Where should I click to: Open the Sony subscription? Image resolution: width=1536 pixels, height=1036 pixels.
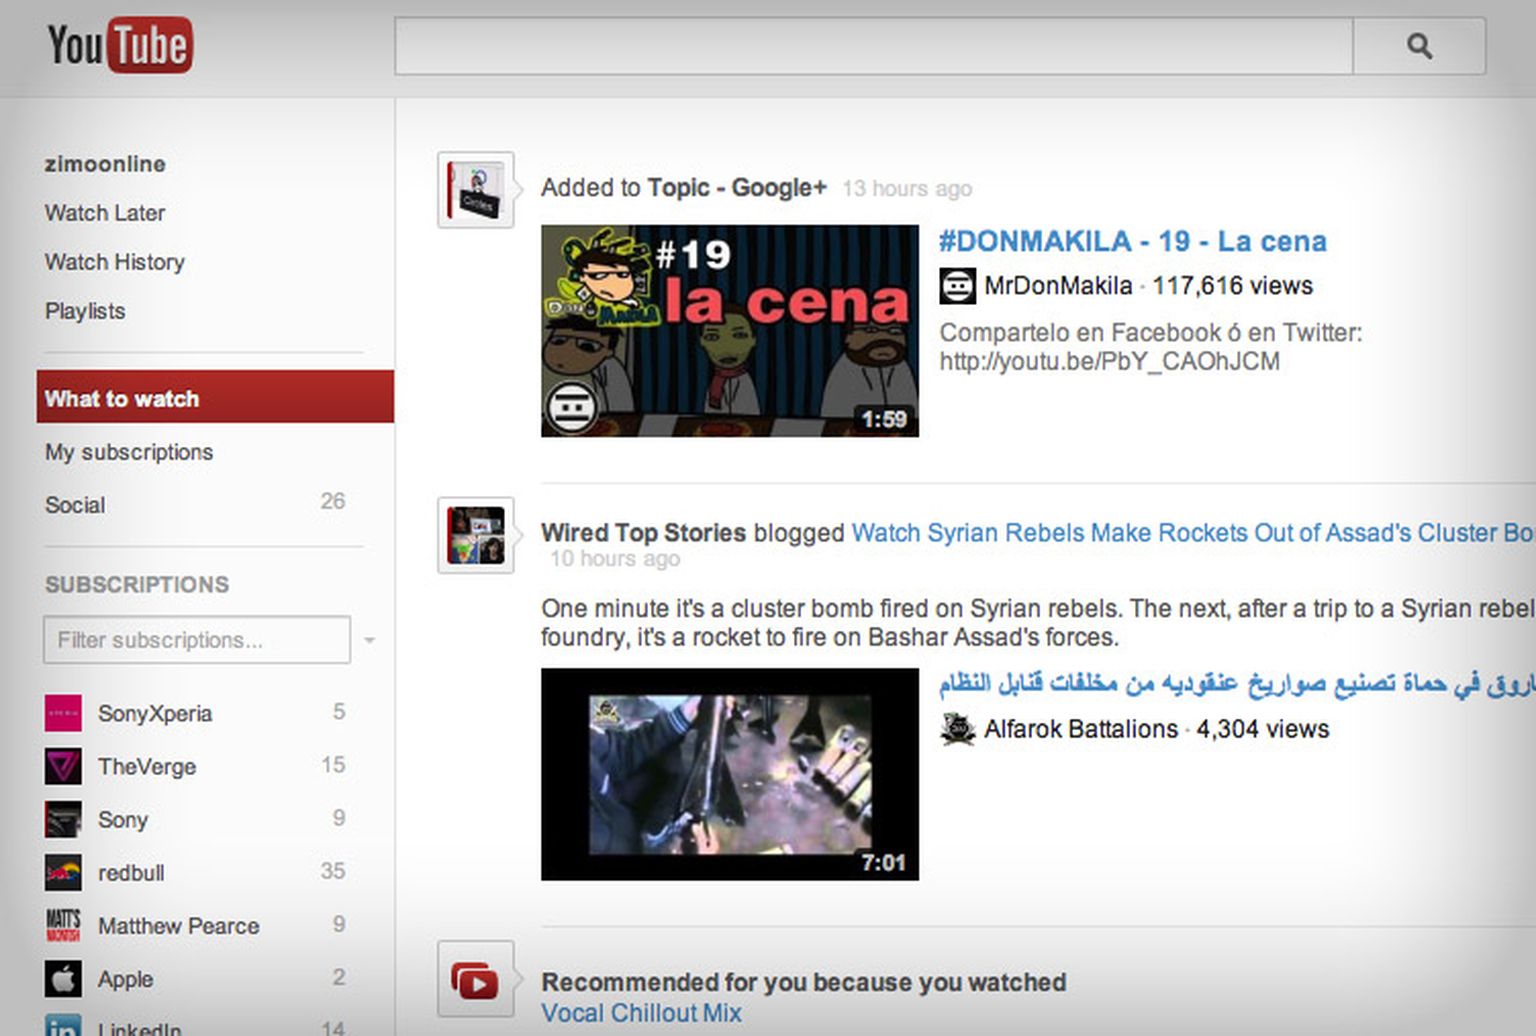pos(123,820)
